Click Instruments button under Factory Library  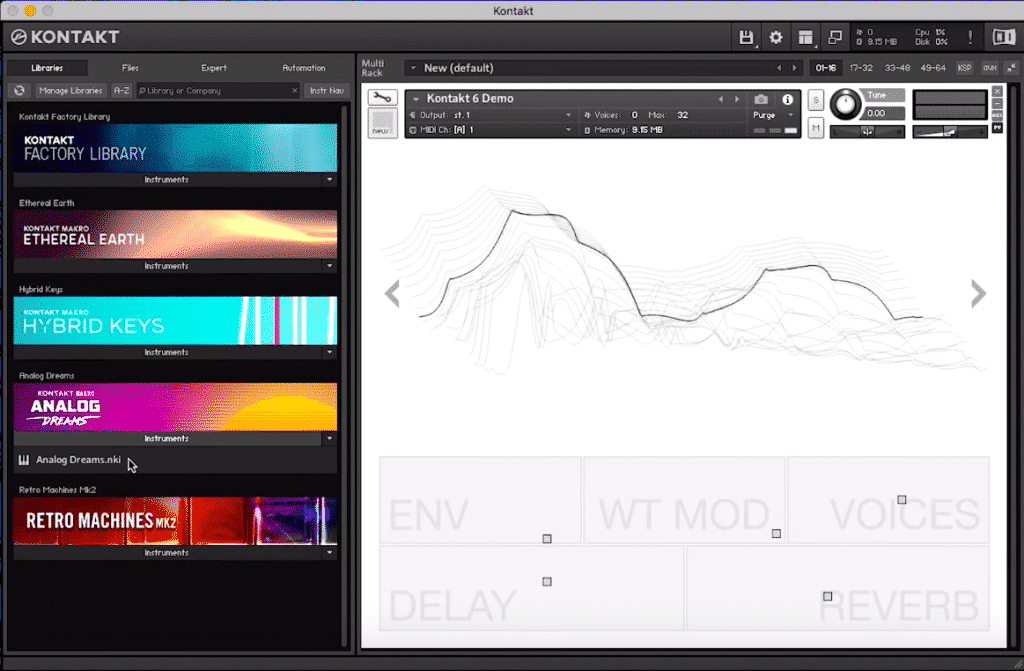[167, 180]
